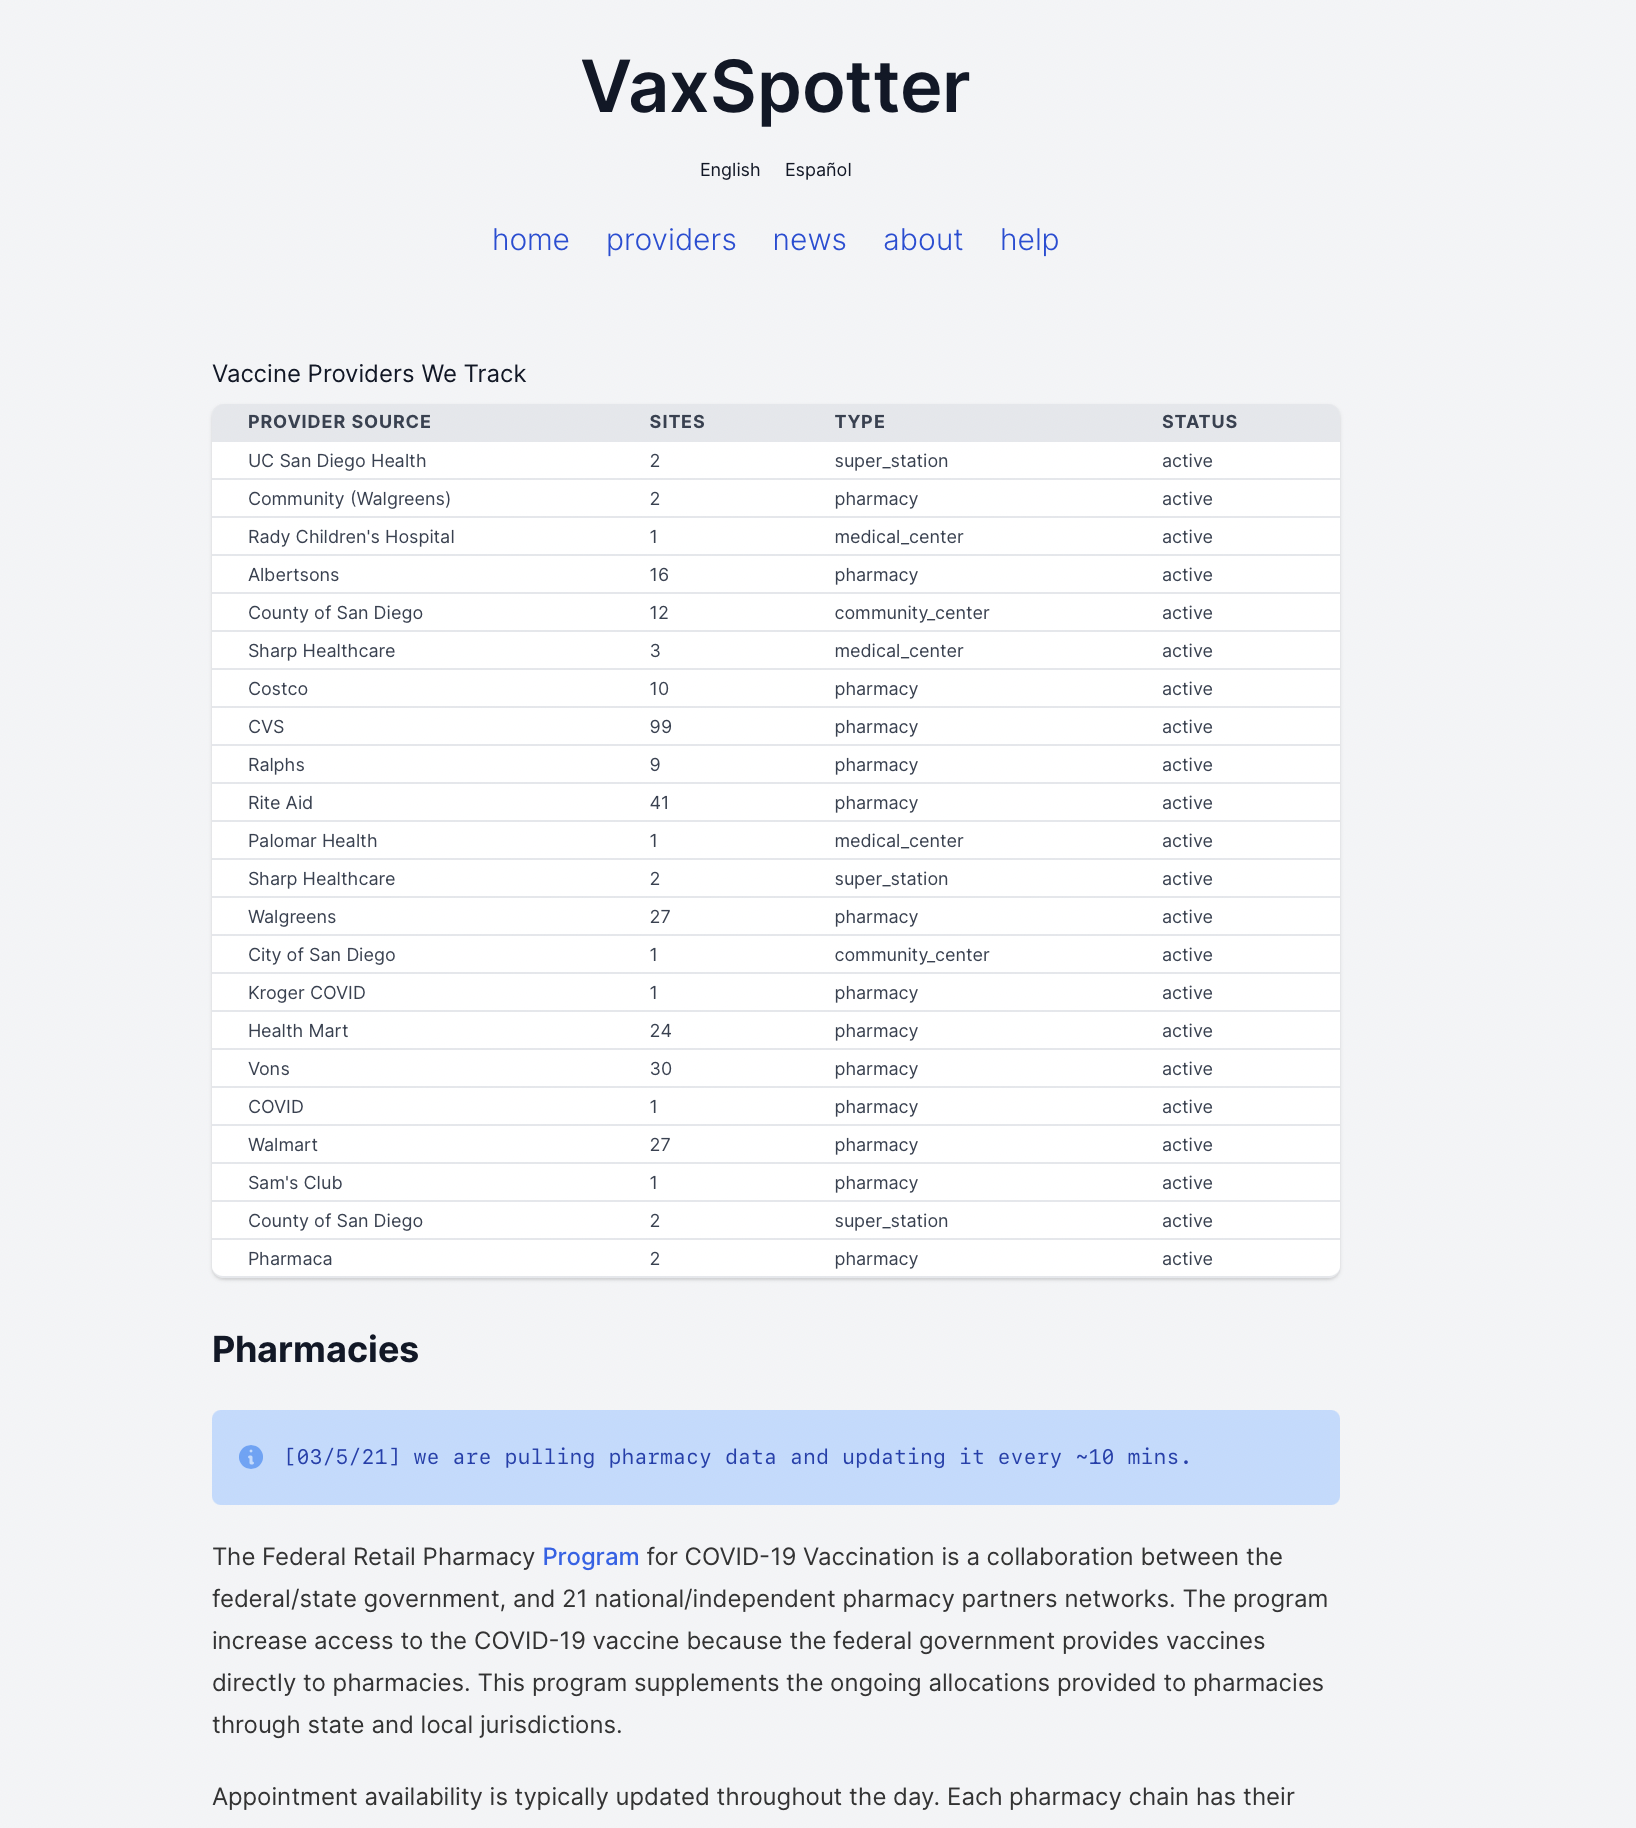Open the providers navigation link
The width and height of the screenshot is (1636, 1828).
670,240
